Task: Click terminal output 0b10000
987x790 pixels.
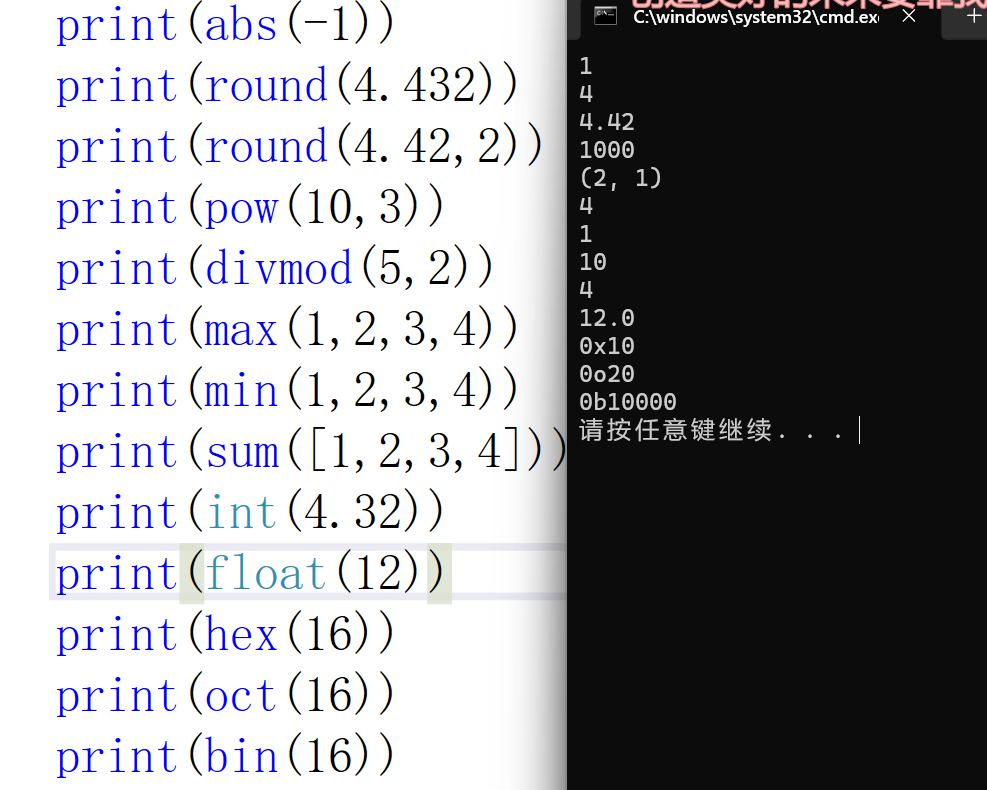Action: 628,402
